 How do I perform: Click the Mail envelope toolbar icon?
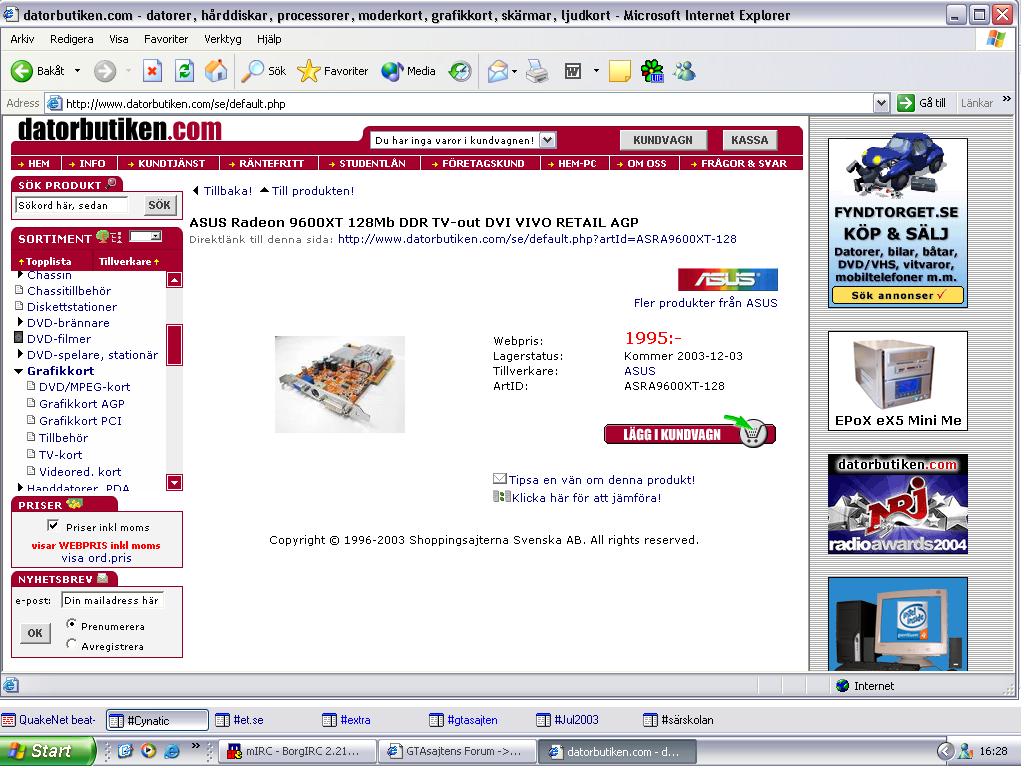[498, 71]
